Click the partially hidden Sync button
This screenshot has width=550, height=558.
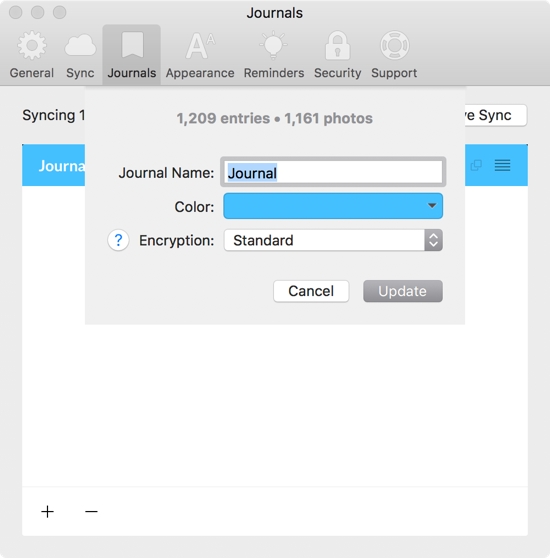tap(496, 115)
